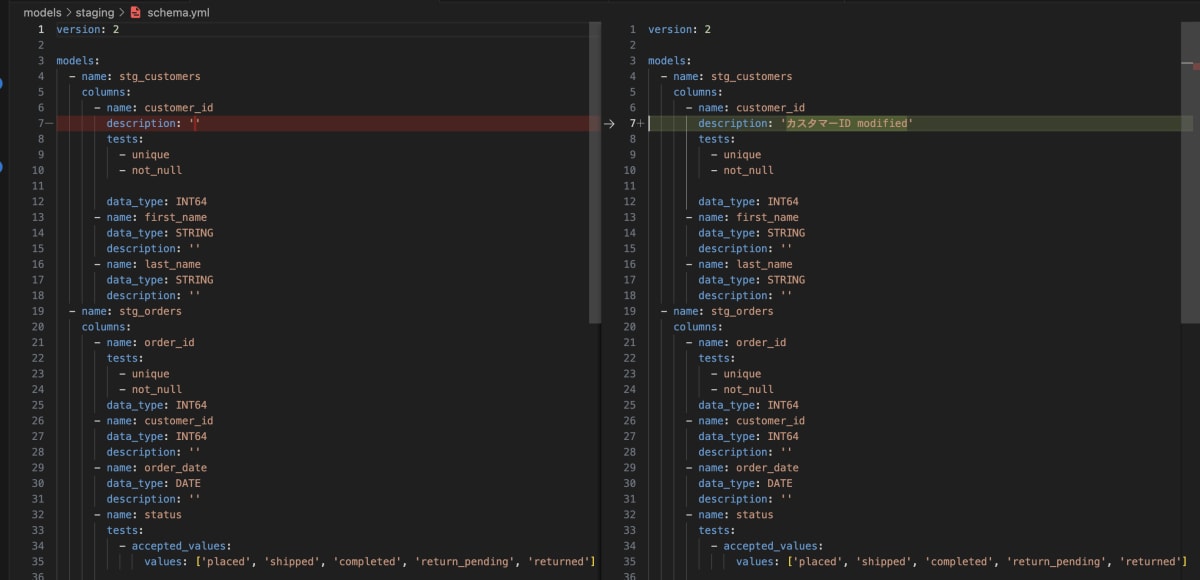
Task: Click the 'values:' list line in left pane
Action: click(369, 562)
